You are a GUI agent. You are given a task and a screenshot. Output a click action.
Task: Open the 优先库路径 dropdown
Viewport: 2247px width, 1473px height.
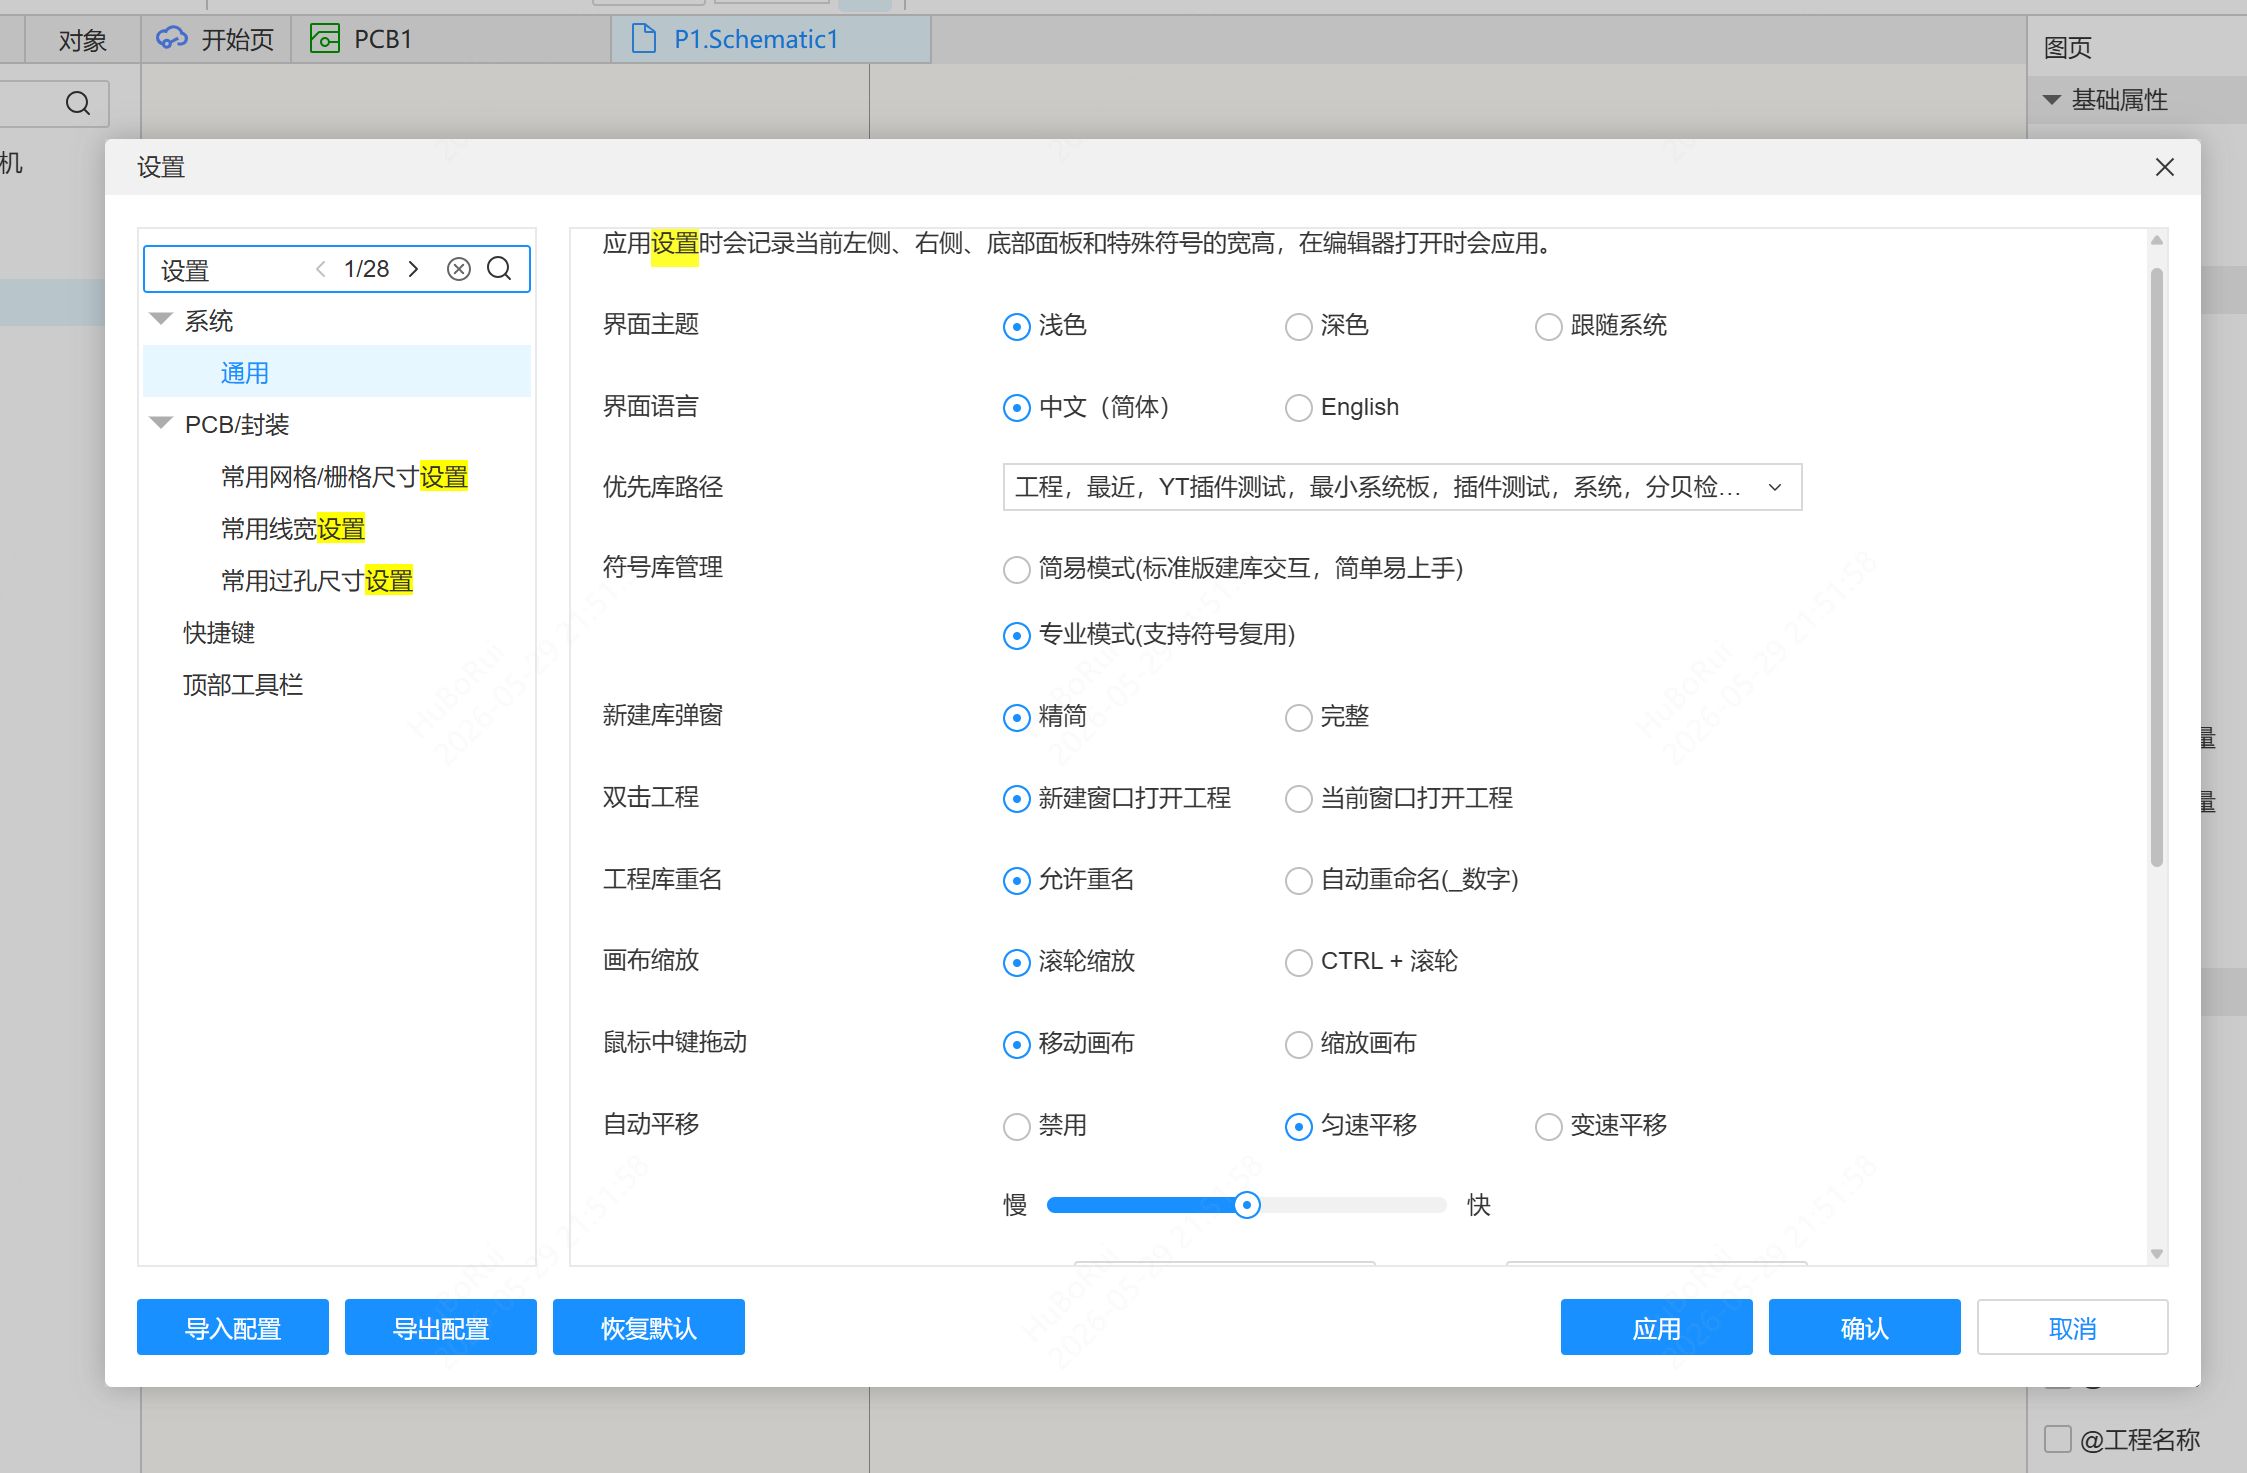1402,487
